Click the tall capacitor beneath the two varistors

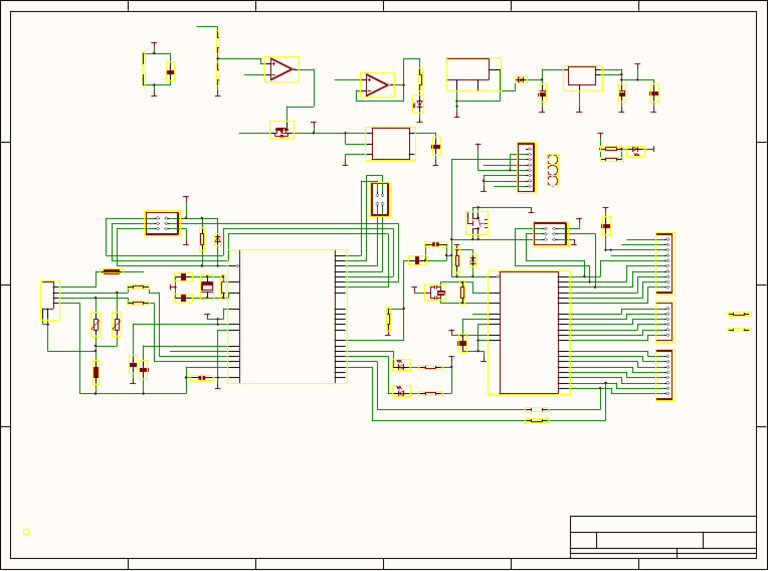96,373
